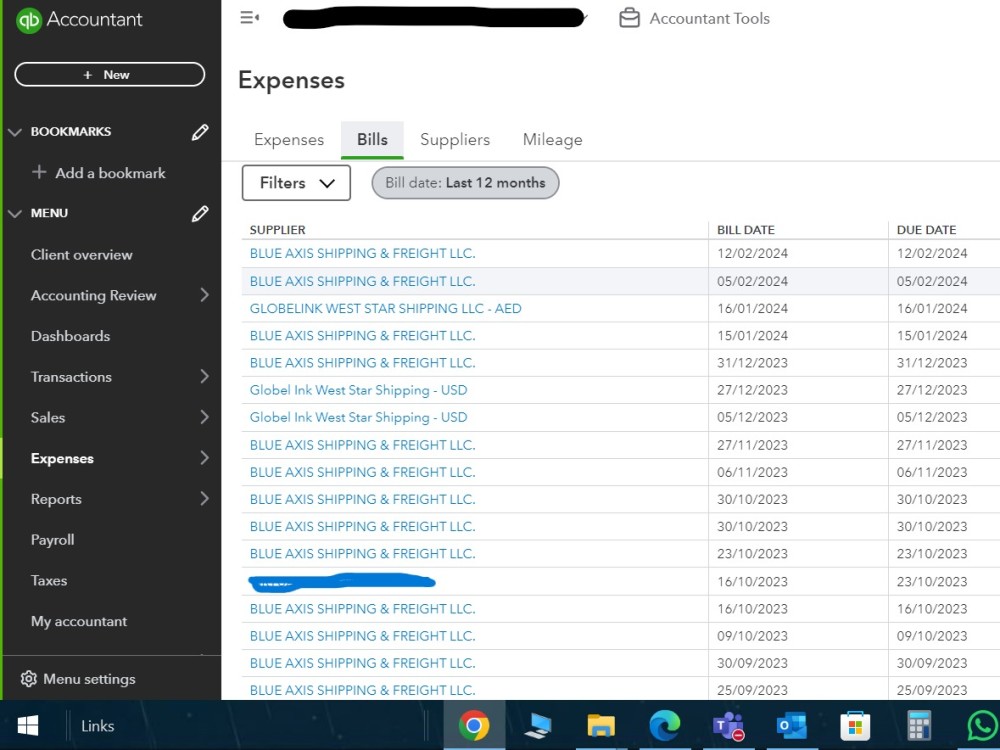Expand the Sales submenu arrow

click(x=204, y=417)
